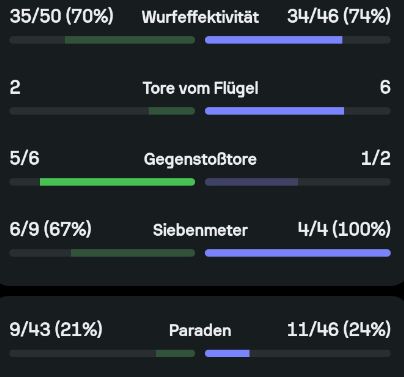Click the Siebenmeter label

click(200, 230)
